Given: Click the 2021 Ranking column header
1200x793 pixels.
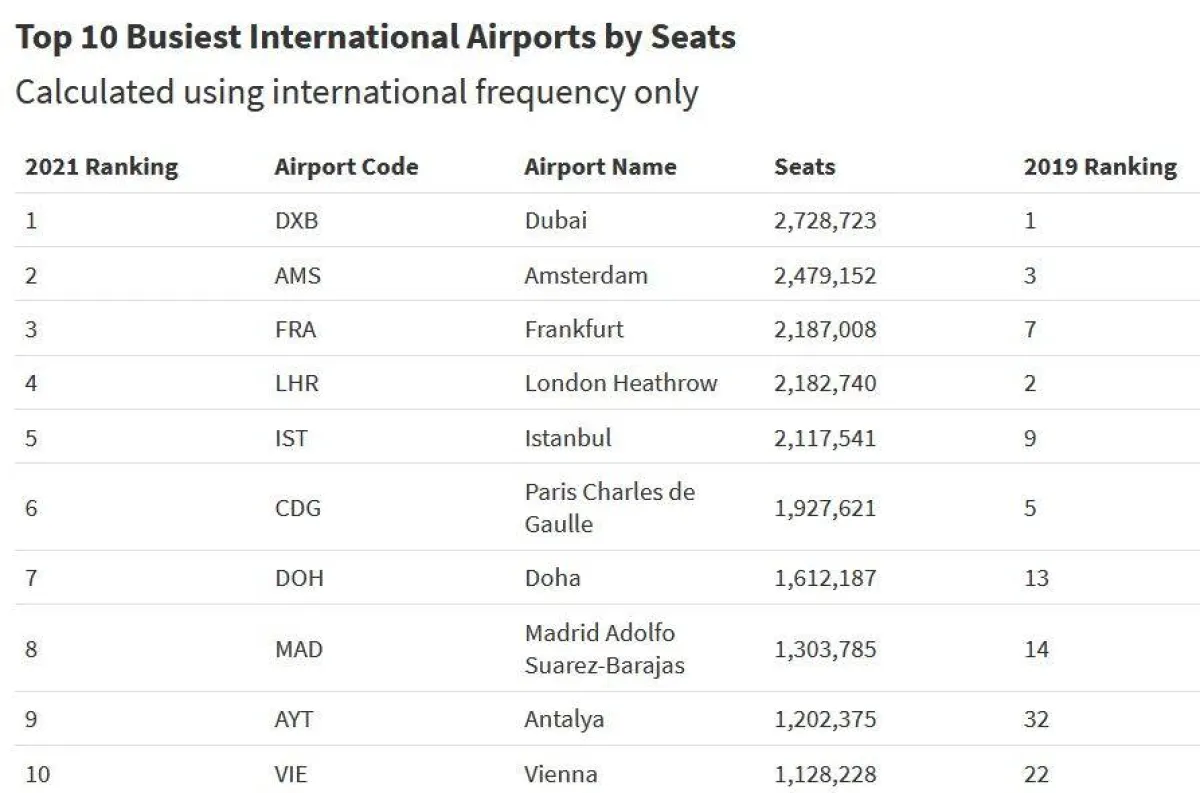Looking at the screenshot, I should tap(101, 167).
